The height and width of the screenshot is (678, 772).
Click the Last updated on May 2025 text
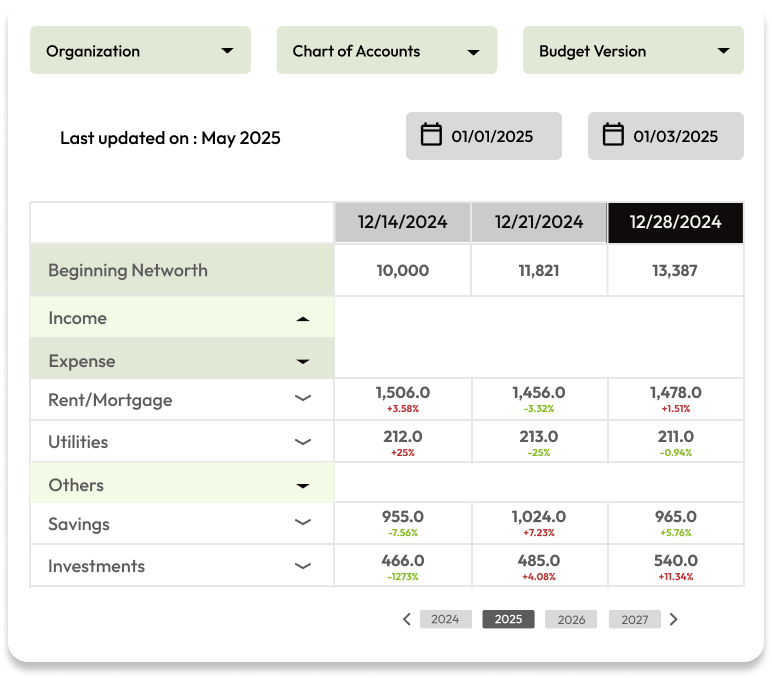[x=170, y=138]
